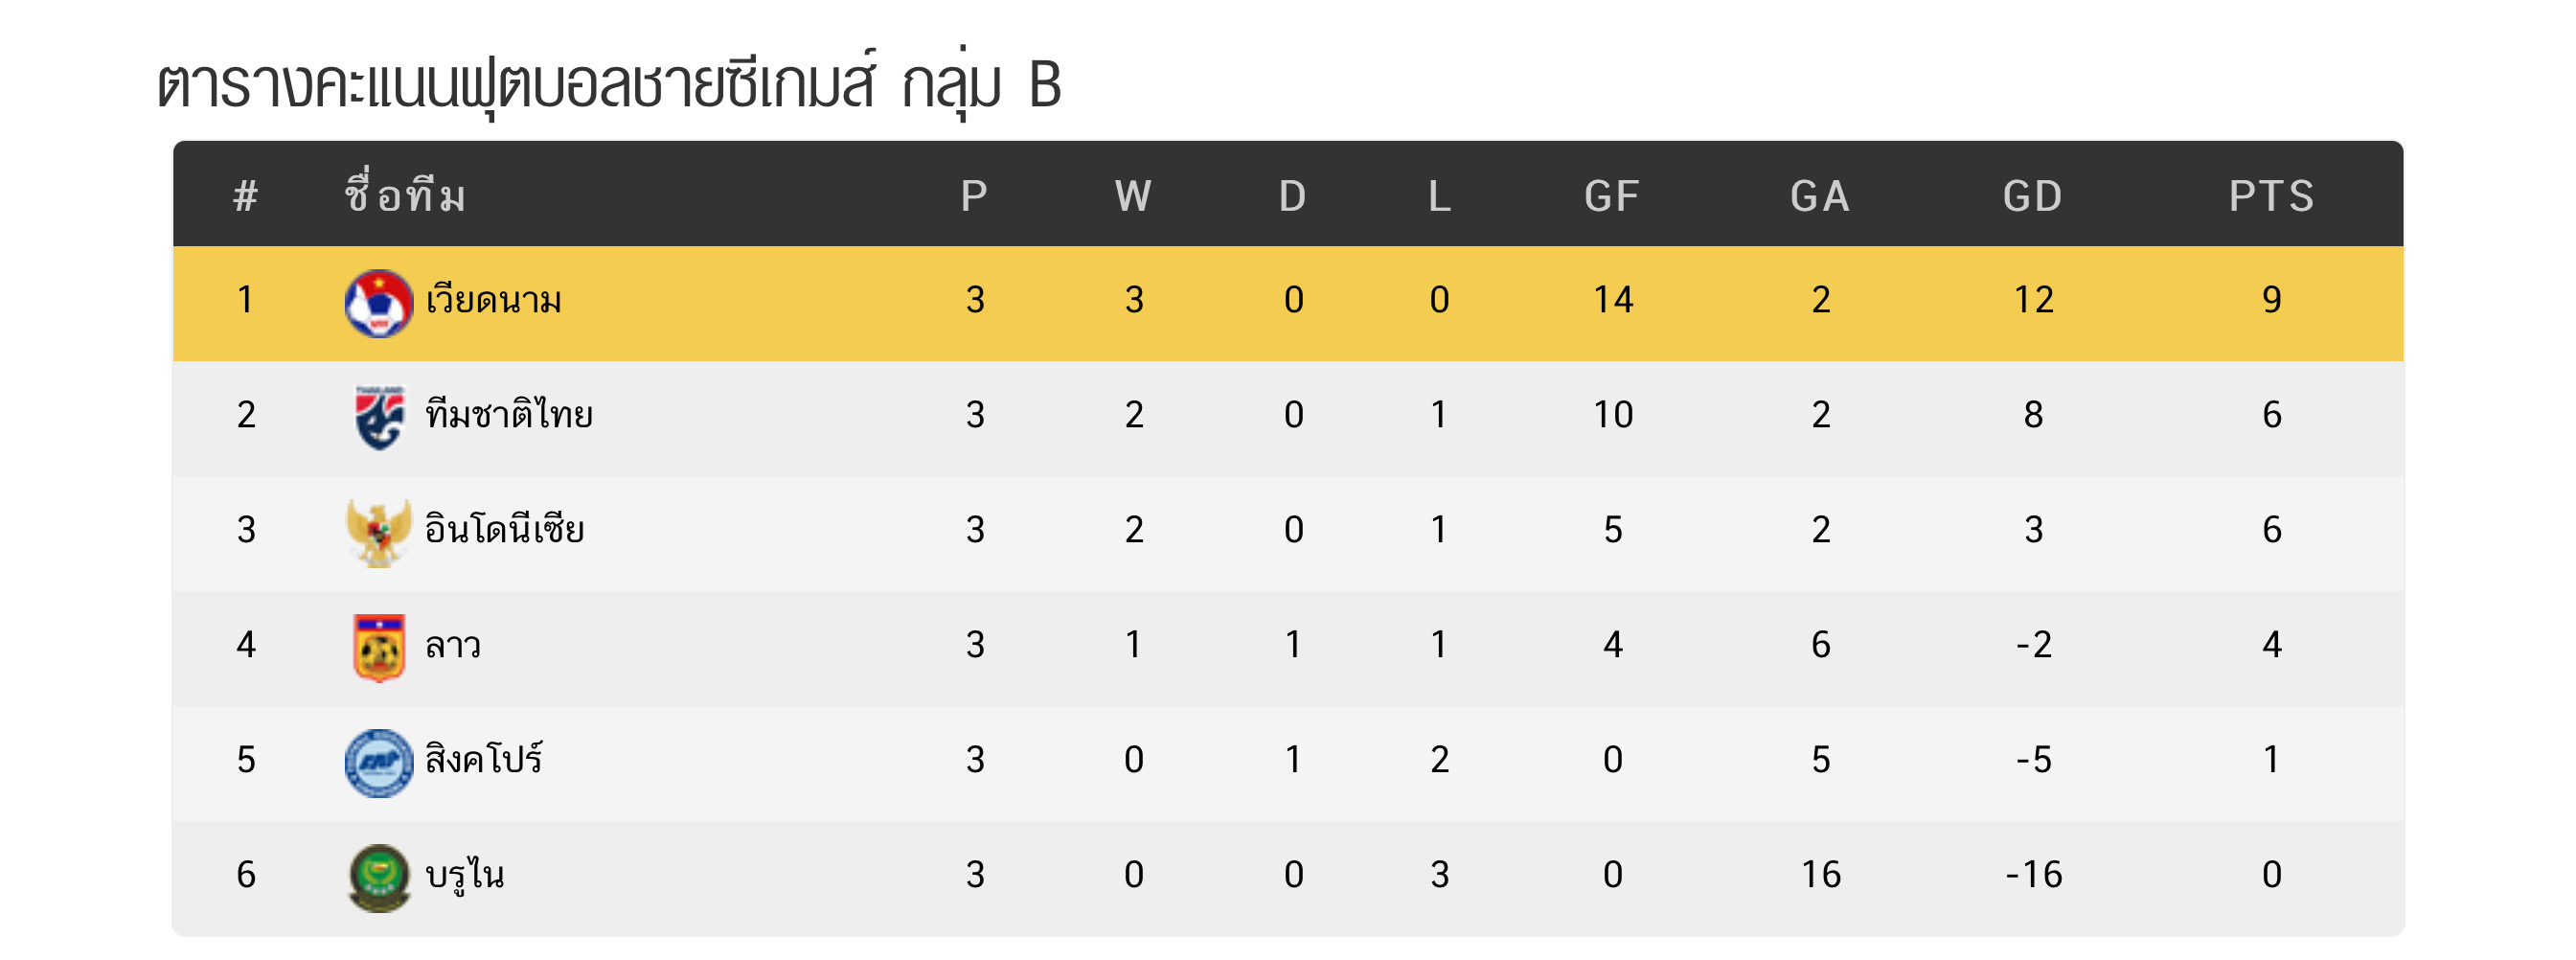
Task: Click the Brunei green team crest
Action: click(379, 877)
